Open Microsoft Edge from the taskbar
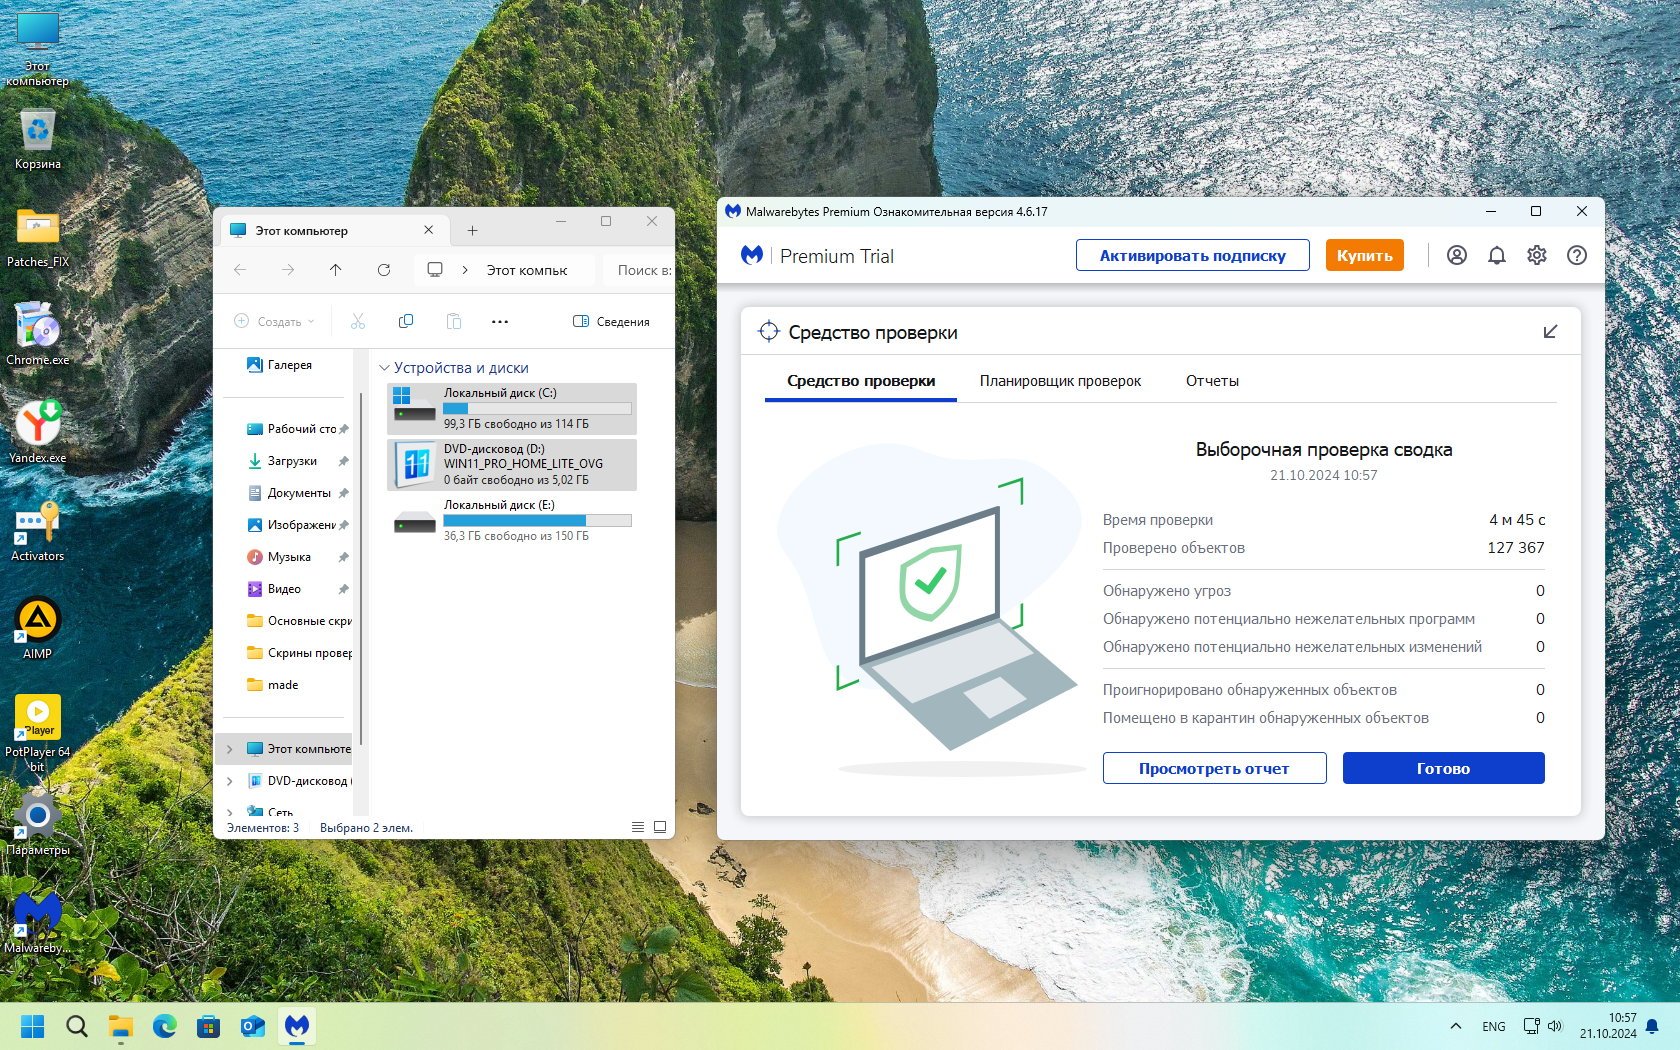The image size is (1680, 1050). tap(165, 1026)
